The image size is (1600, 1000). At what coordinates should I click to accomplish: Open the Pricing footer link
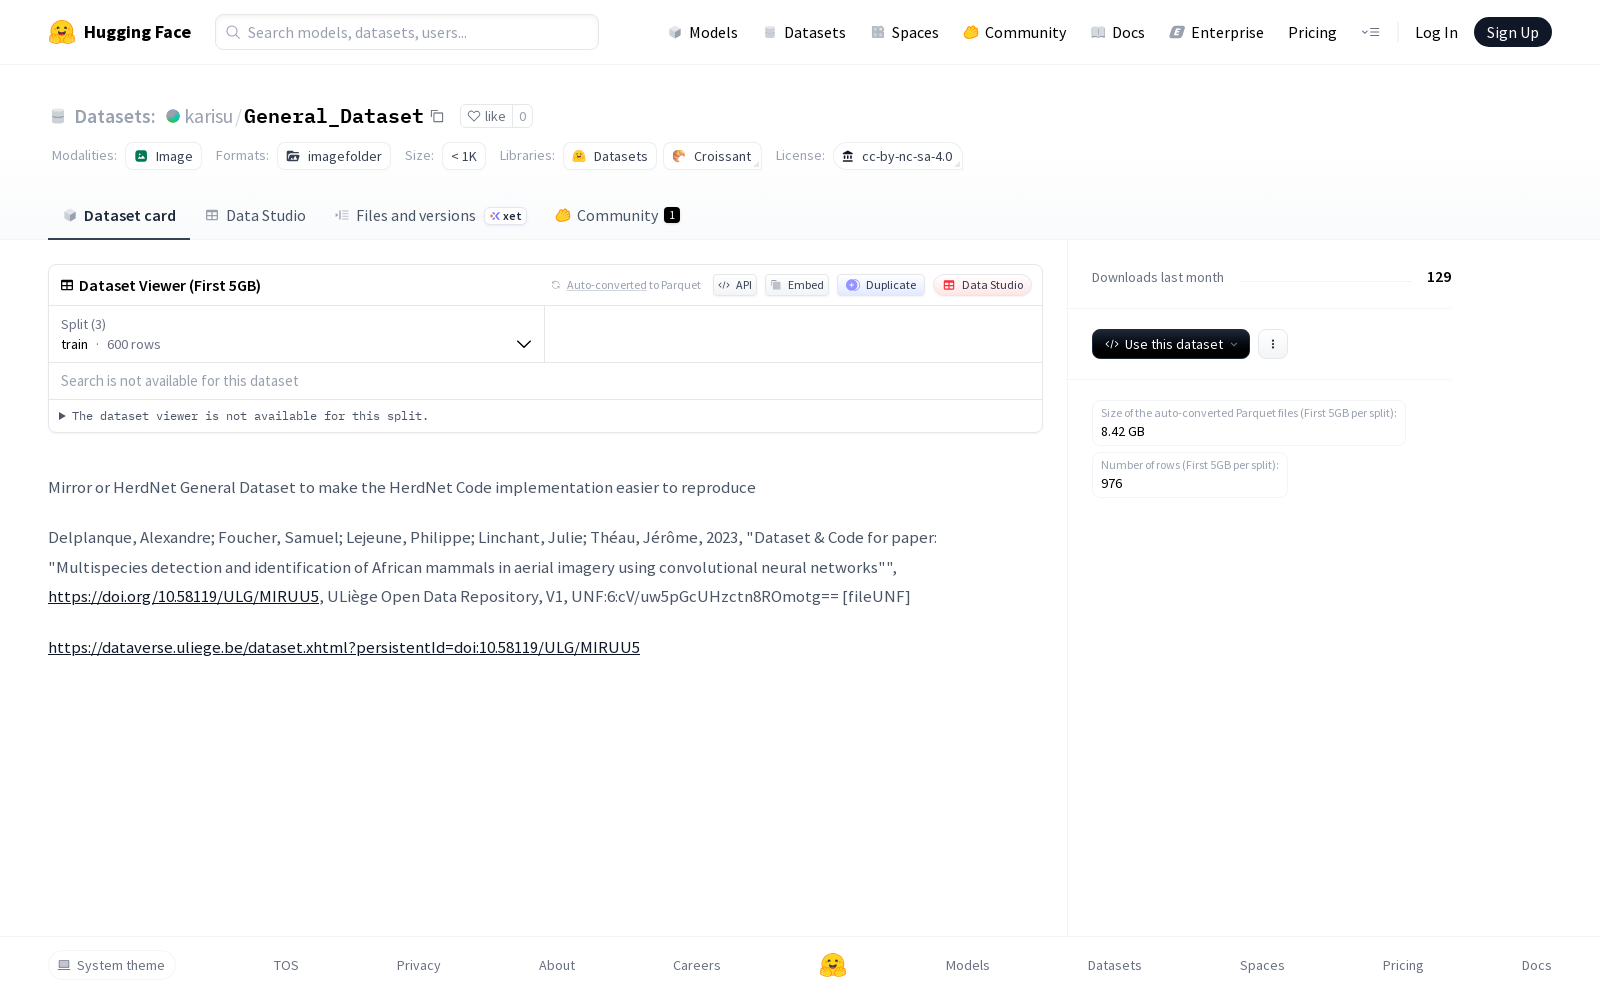pos(1403,965)
